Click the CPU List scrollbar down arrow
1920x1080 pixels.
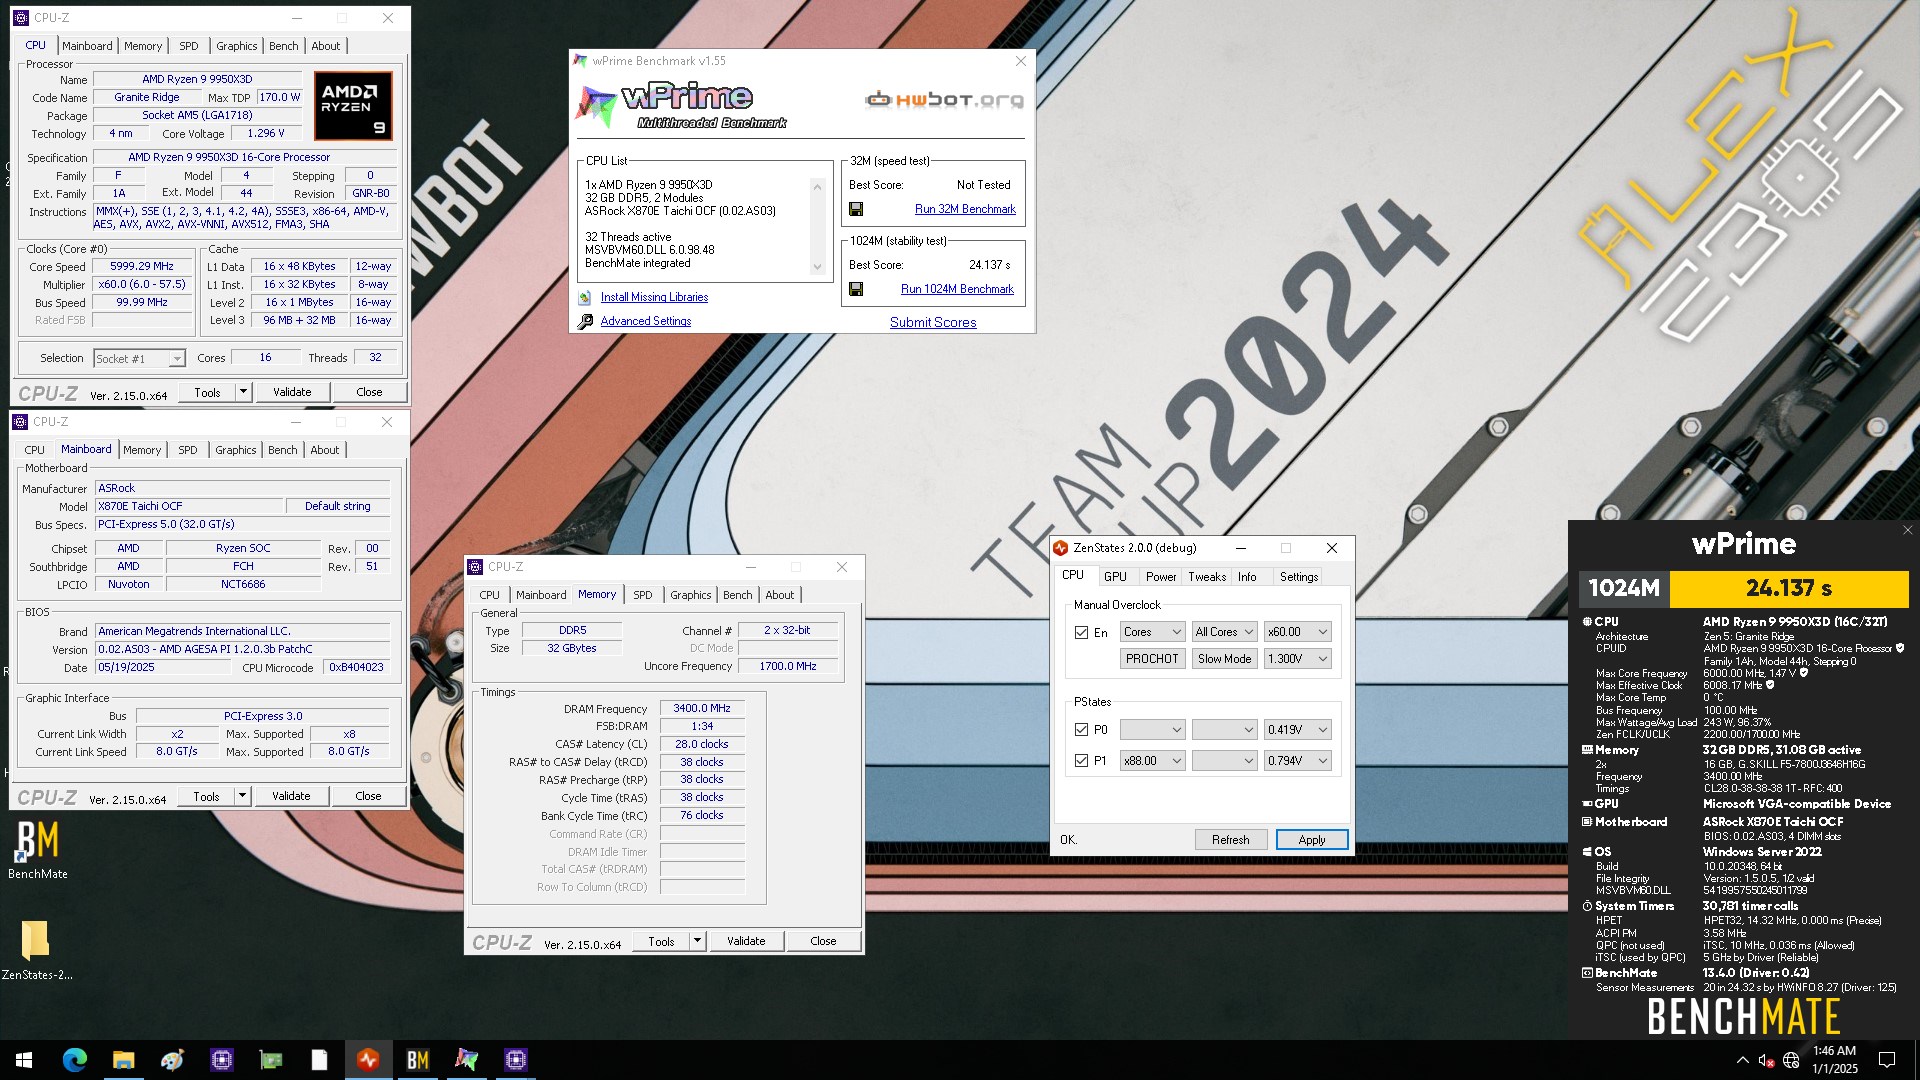(817, 267)
